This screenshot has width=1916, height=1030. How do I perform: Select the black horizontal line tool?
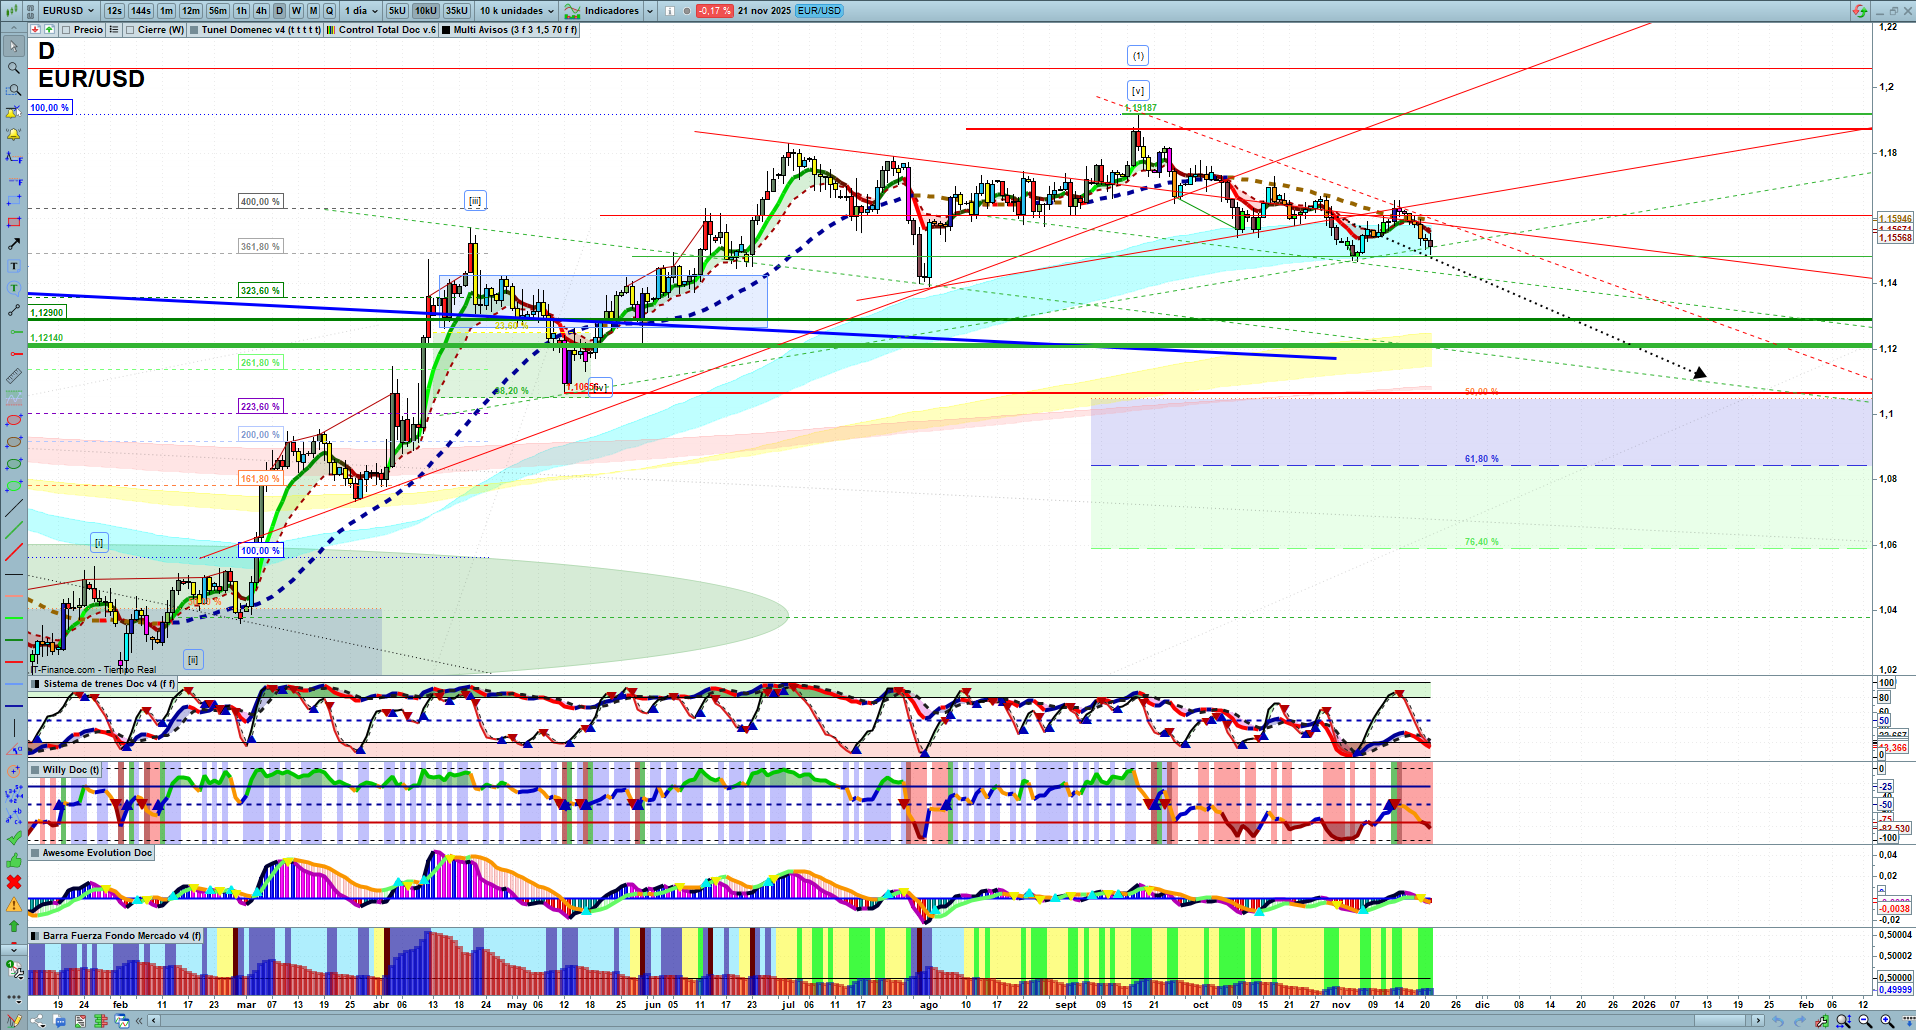point(14,574)
